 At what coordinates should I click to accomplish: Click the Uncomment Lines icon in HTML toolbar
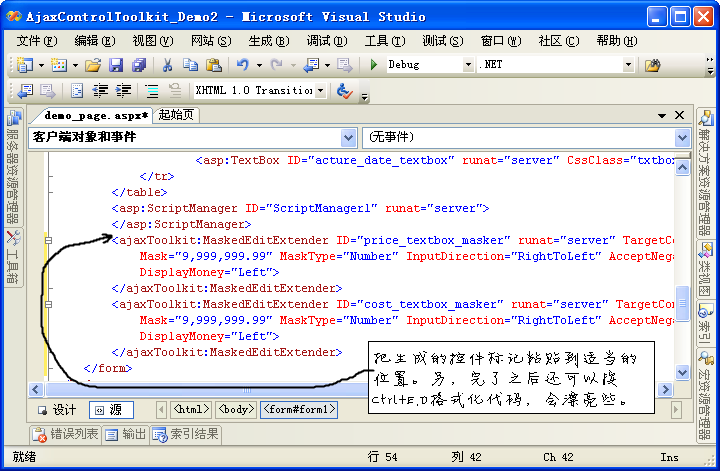pyautogui.click(x=175, y=91)
